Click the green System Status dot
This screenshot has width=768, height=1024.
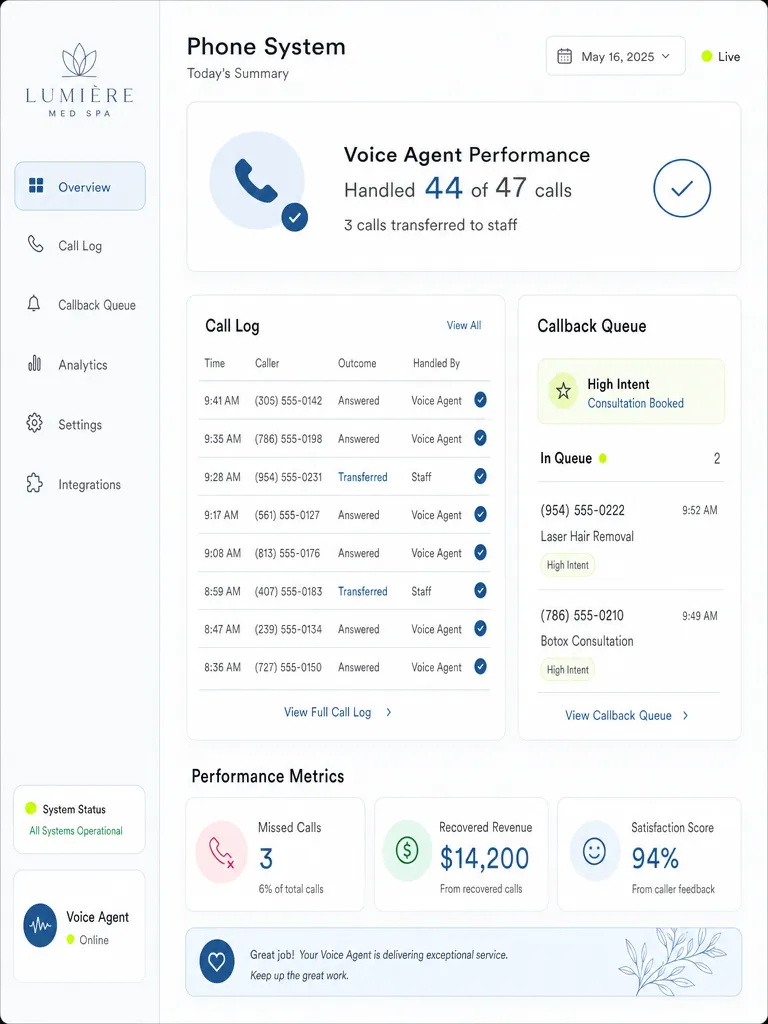pos(30,808)
